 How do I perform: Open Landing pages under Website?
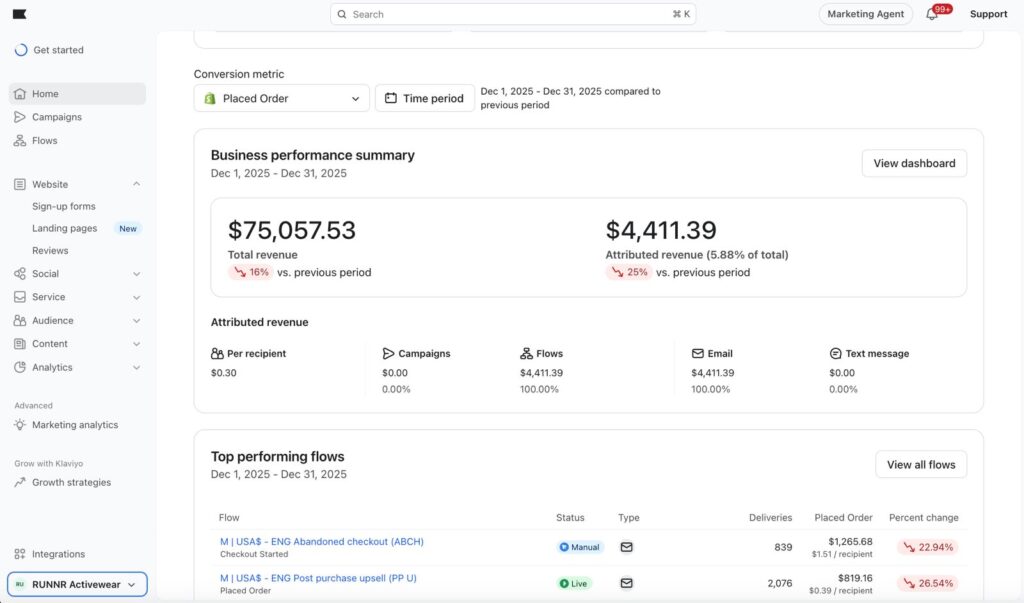coord(64,228)
